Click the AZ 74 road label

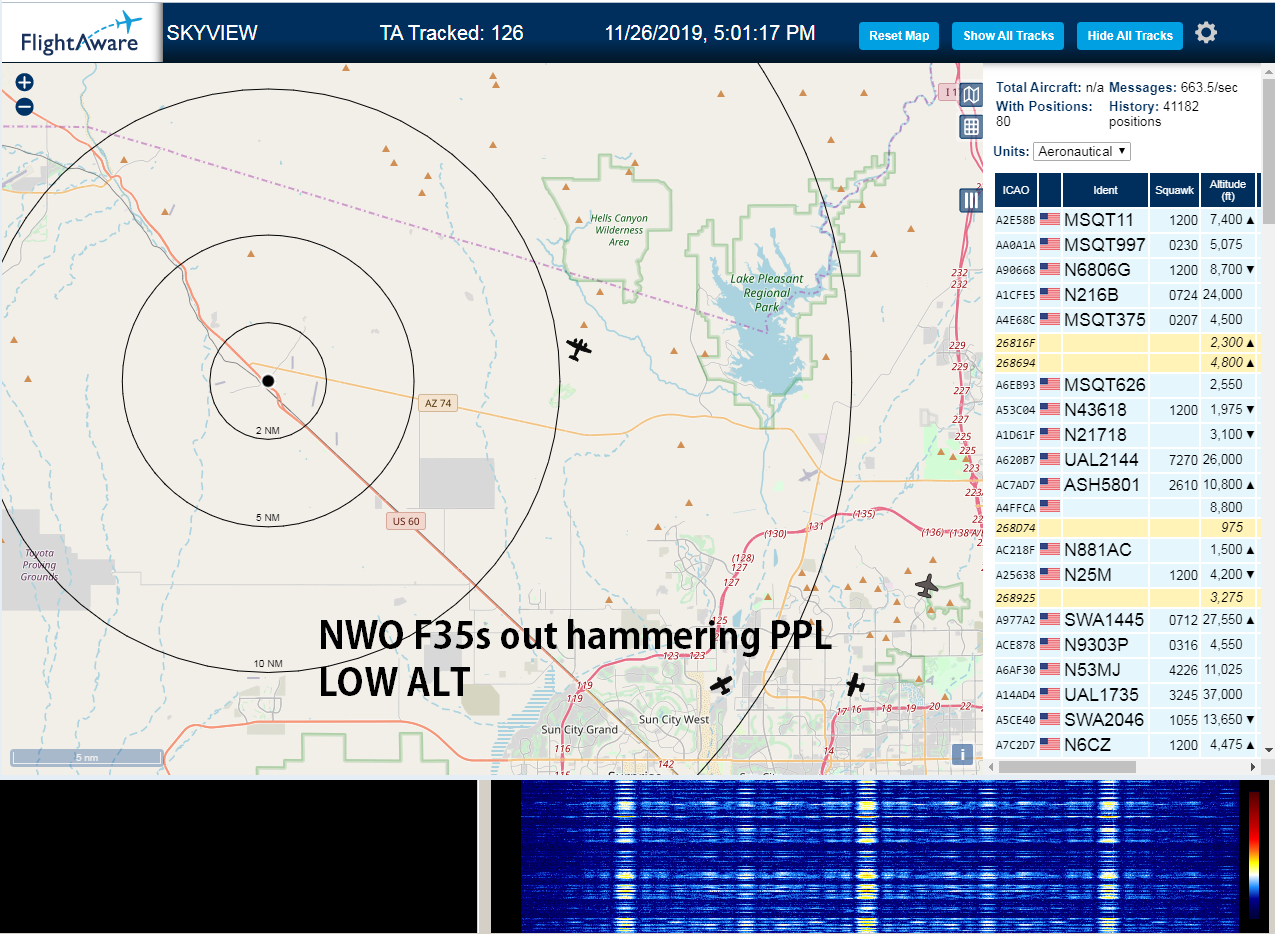click(x=438, y=403)
